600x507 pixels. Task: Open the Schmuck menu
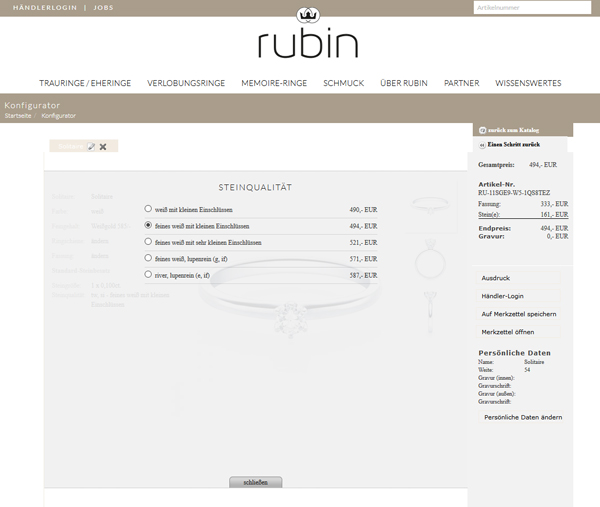coord(344,83)
